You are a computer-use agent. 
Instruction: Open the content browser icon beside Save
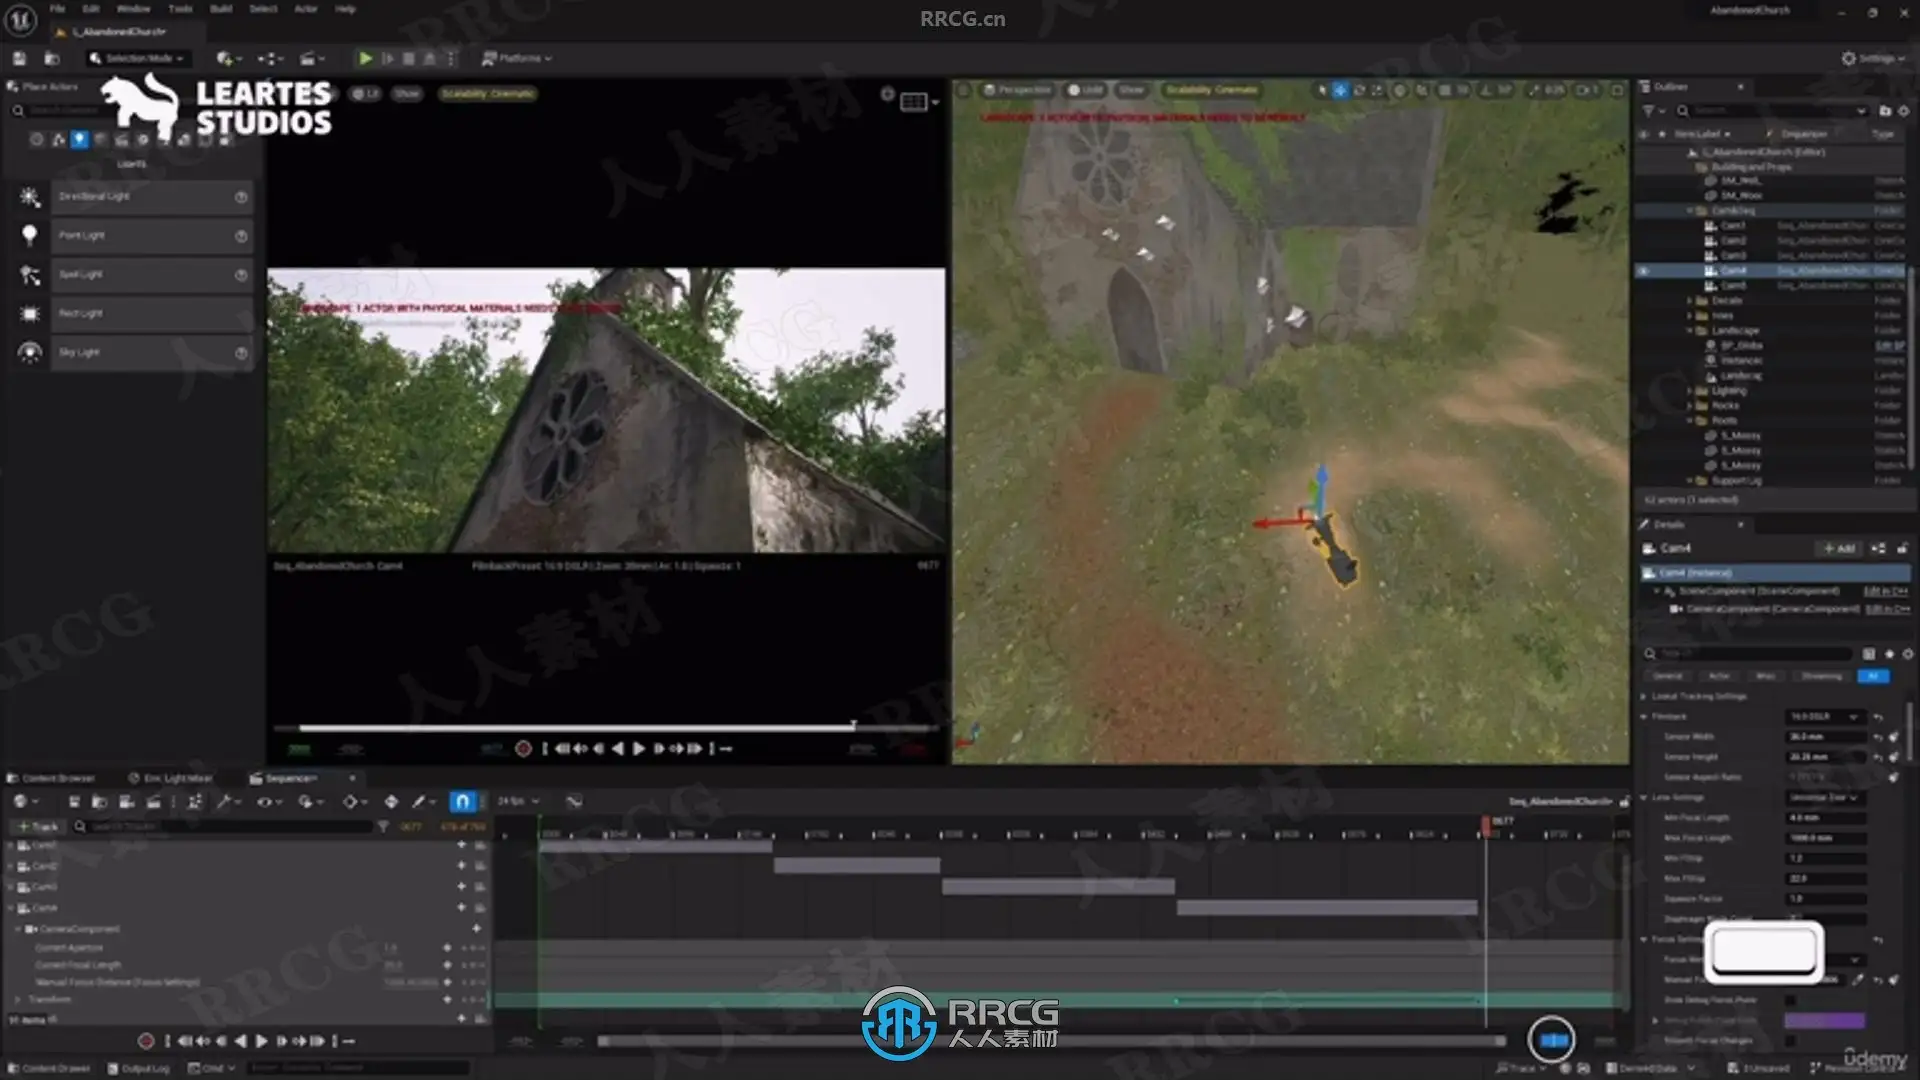[52, 58]
